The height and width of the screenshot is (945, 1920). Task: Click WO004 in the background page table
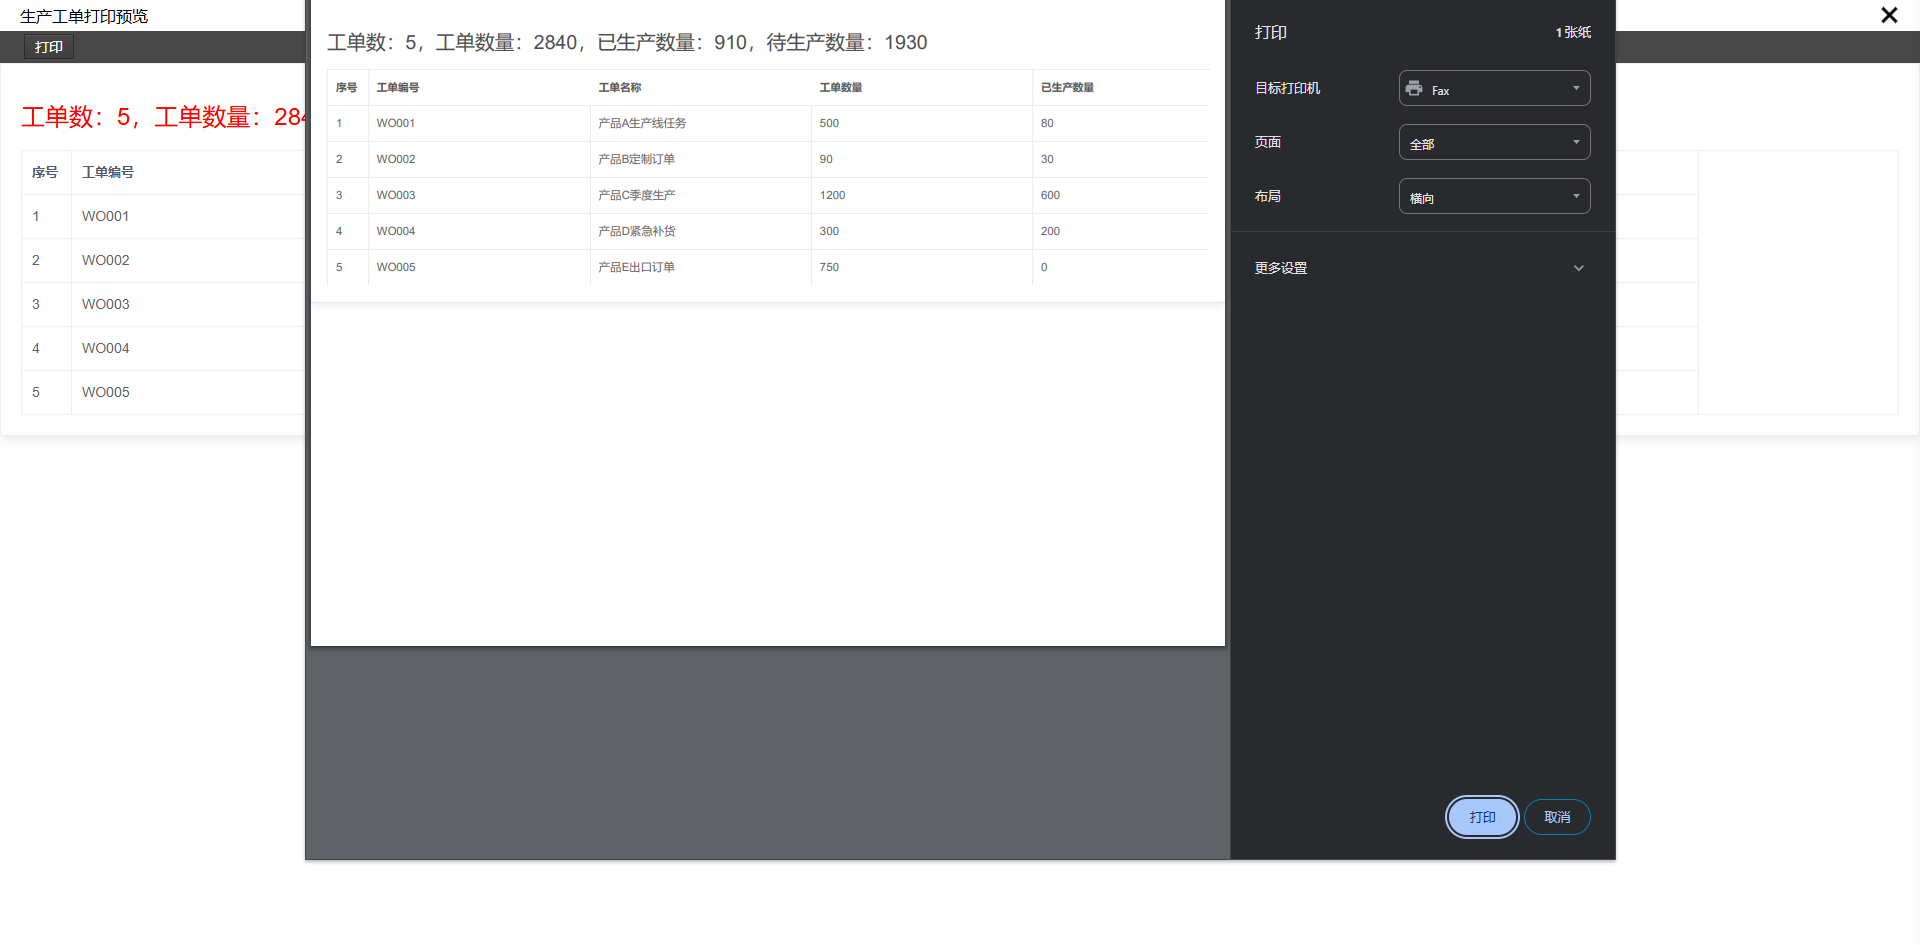[106, 348]
